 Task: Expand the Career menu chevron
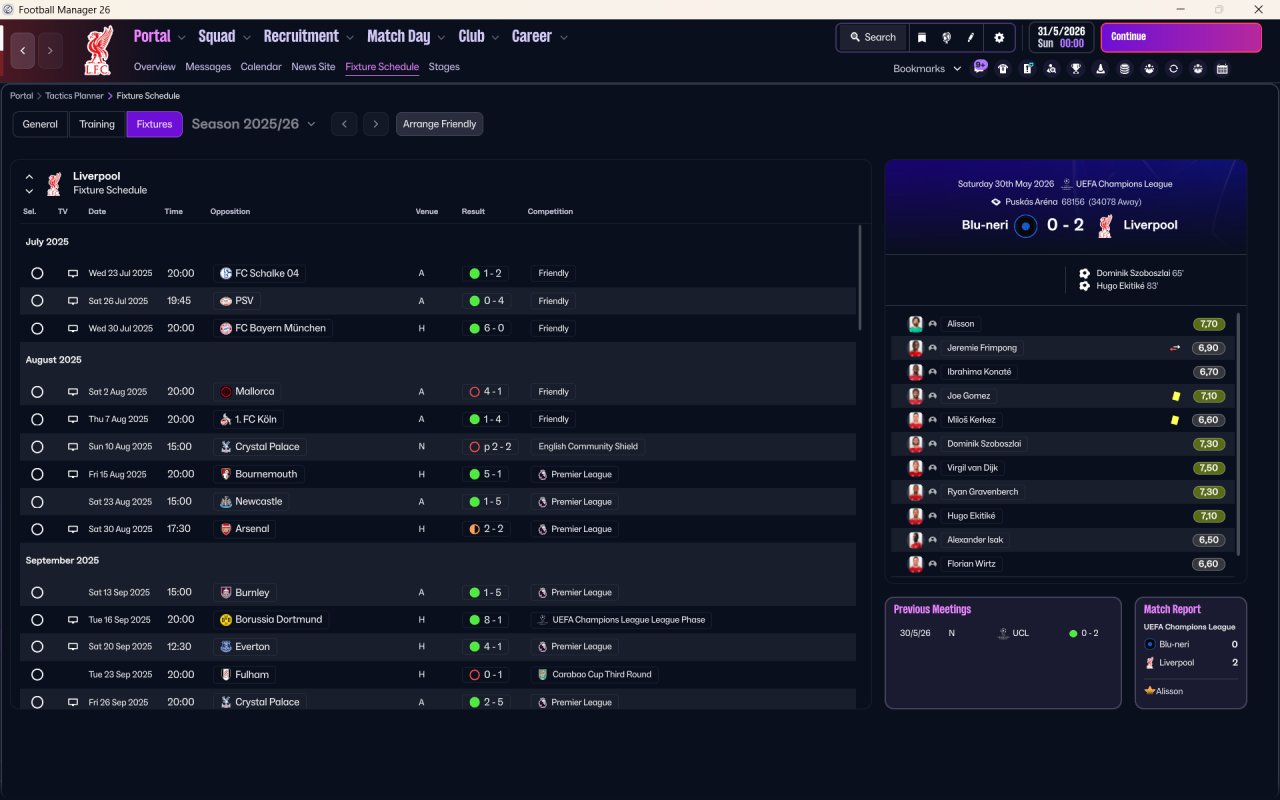[563, 38]
